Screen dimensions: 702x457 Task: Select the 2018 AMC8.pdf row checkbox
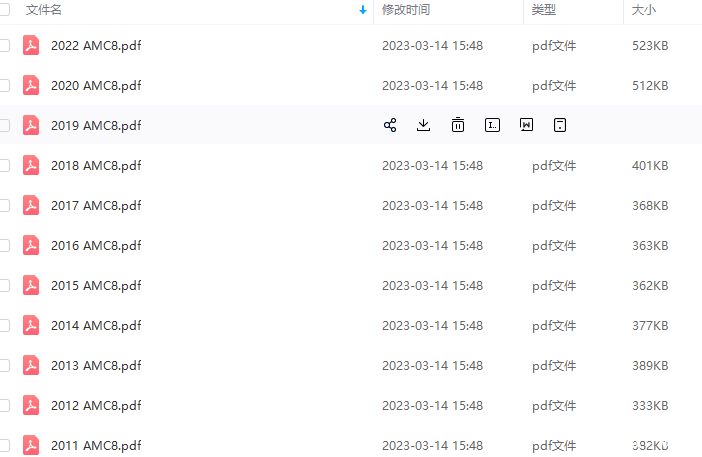coord(4,166)
